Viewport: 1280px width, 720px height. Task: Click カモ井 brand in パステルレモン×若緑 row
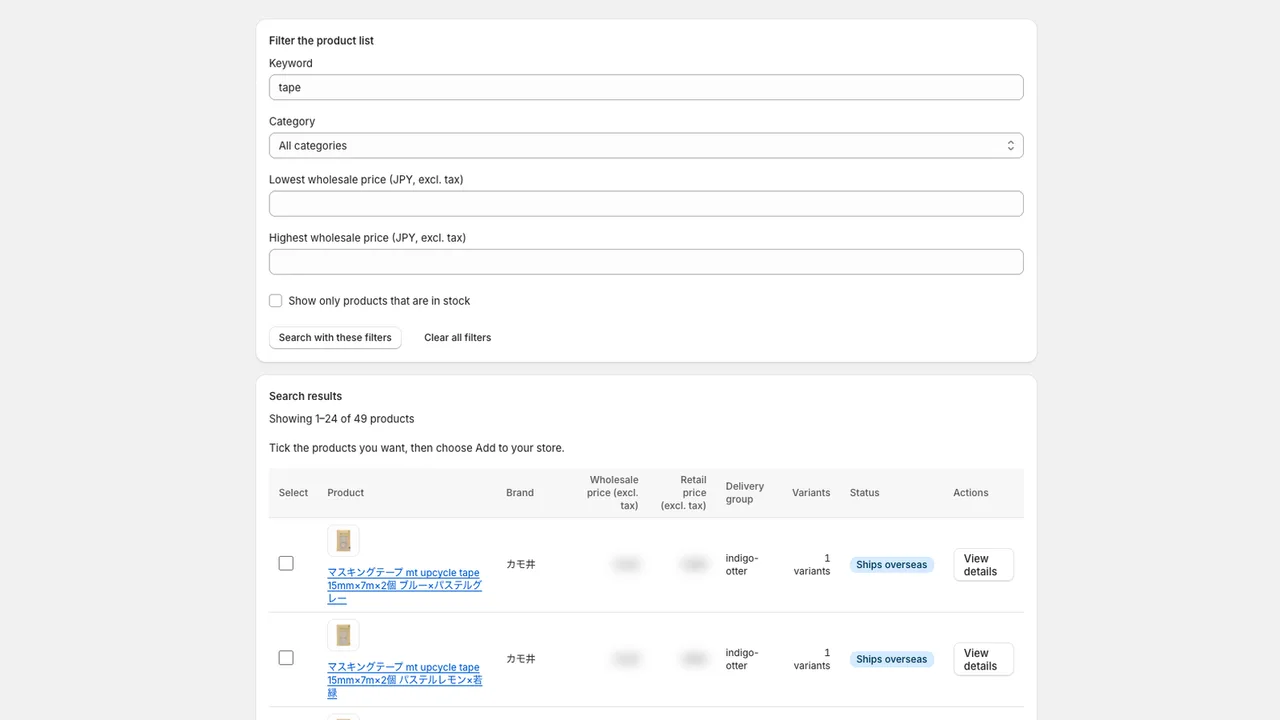[x=521, y=658]
